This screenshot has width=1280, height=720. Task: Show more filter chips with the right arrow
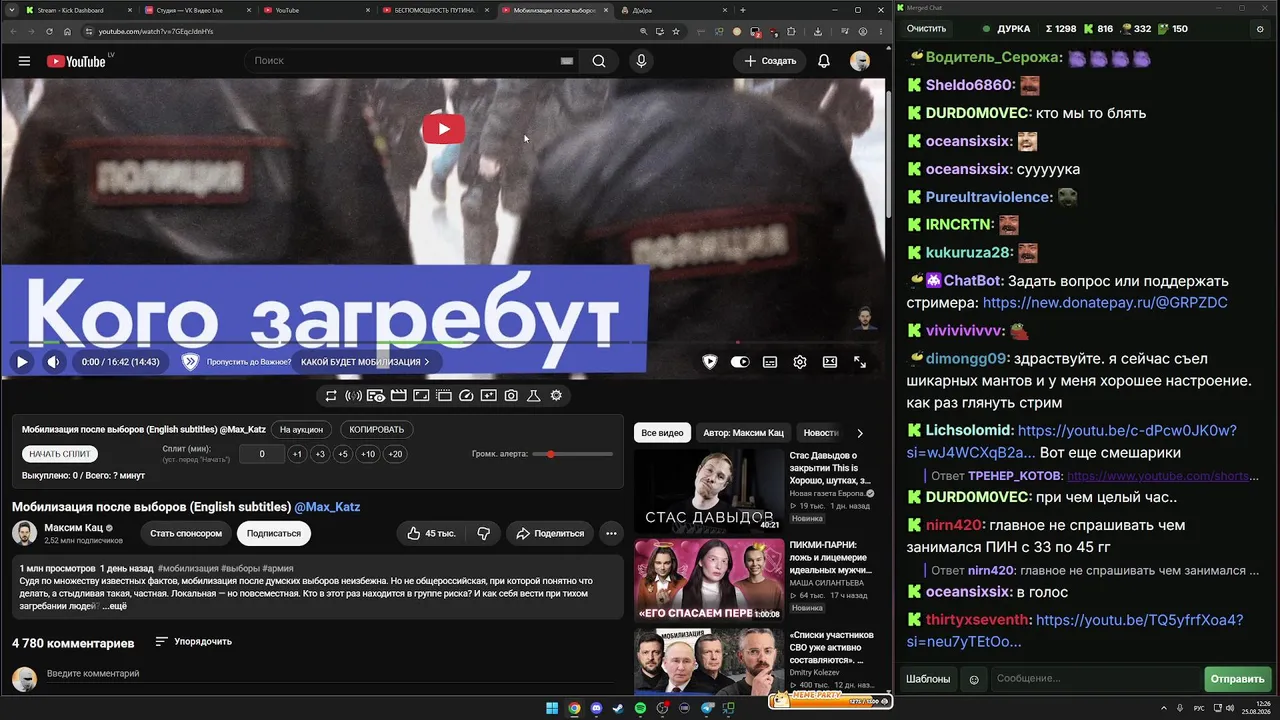click(860, 433)
